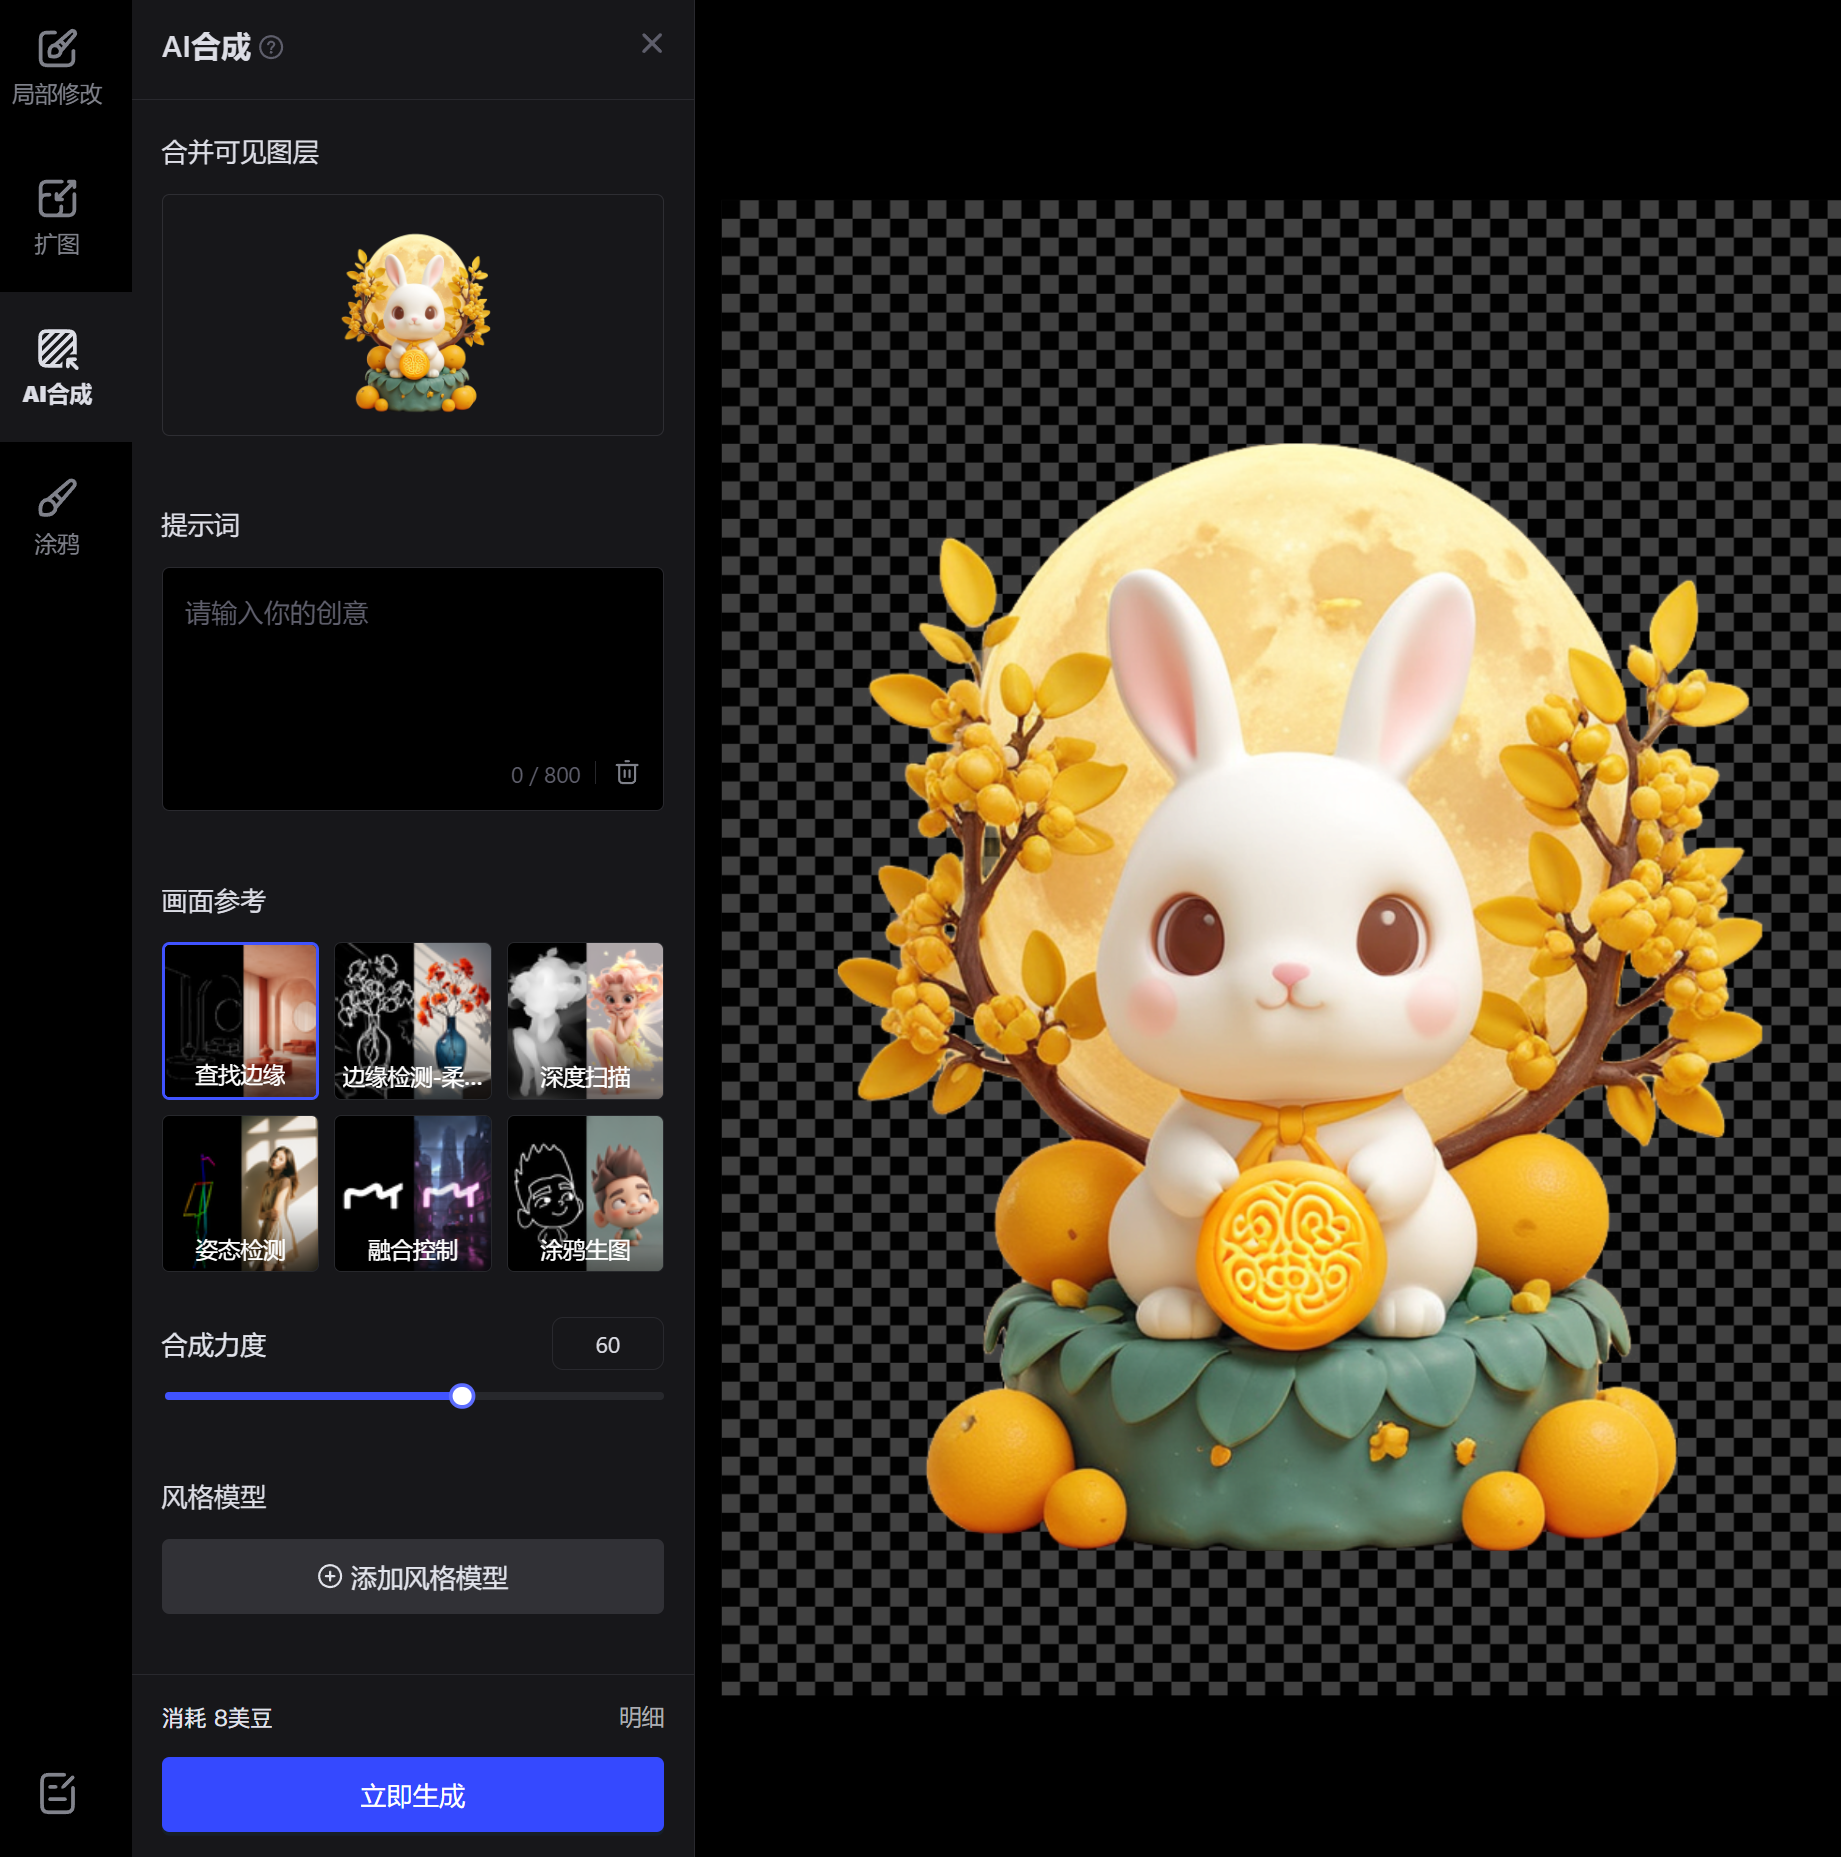Click the 0 / 800 character counter

pos(546,775)
